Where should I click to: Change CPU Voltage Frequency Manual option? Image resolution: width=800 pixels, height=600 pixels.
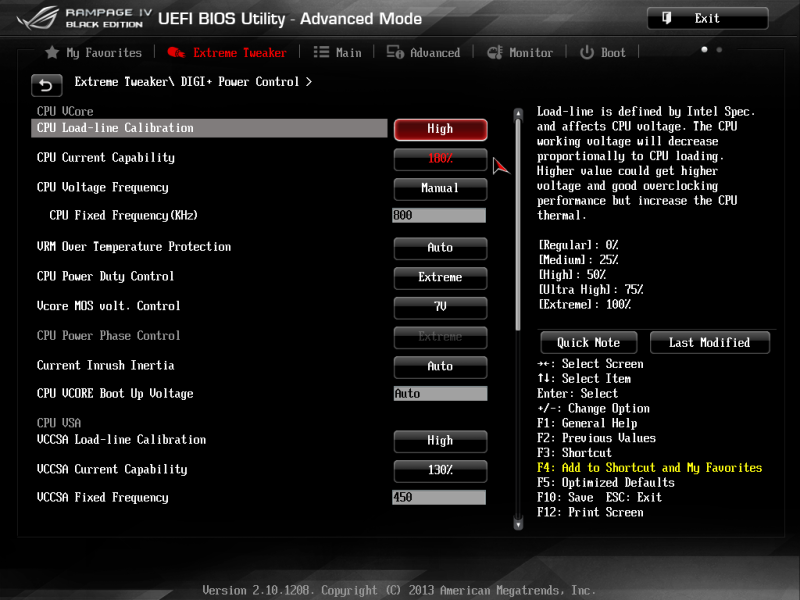[x=440, y=188]
